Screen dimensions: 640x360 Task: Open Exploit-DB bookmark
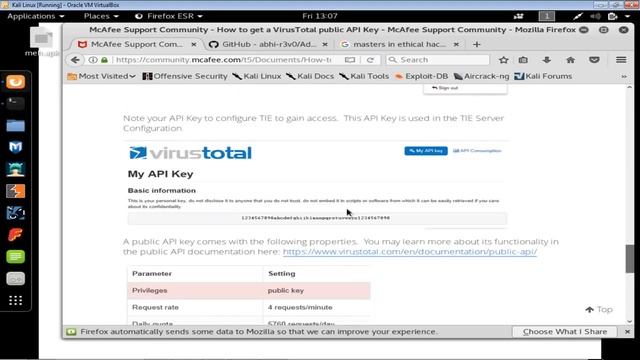point(422,76)
